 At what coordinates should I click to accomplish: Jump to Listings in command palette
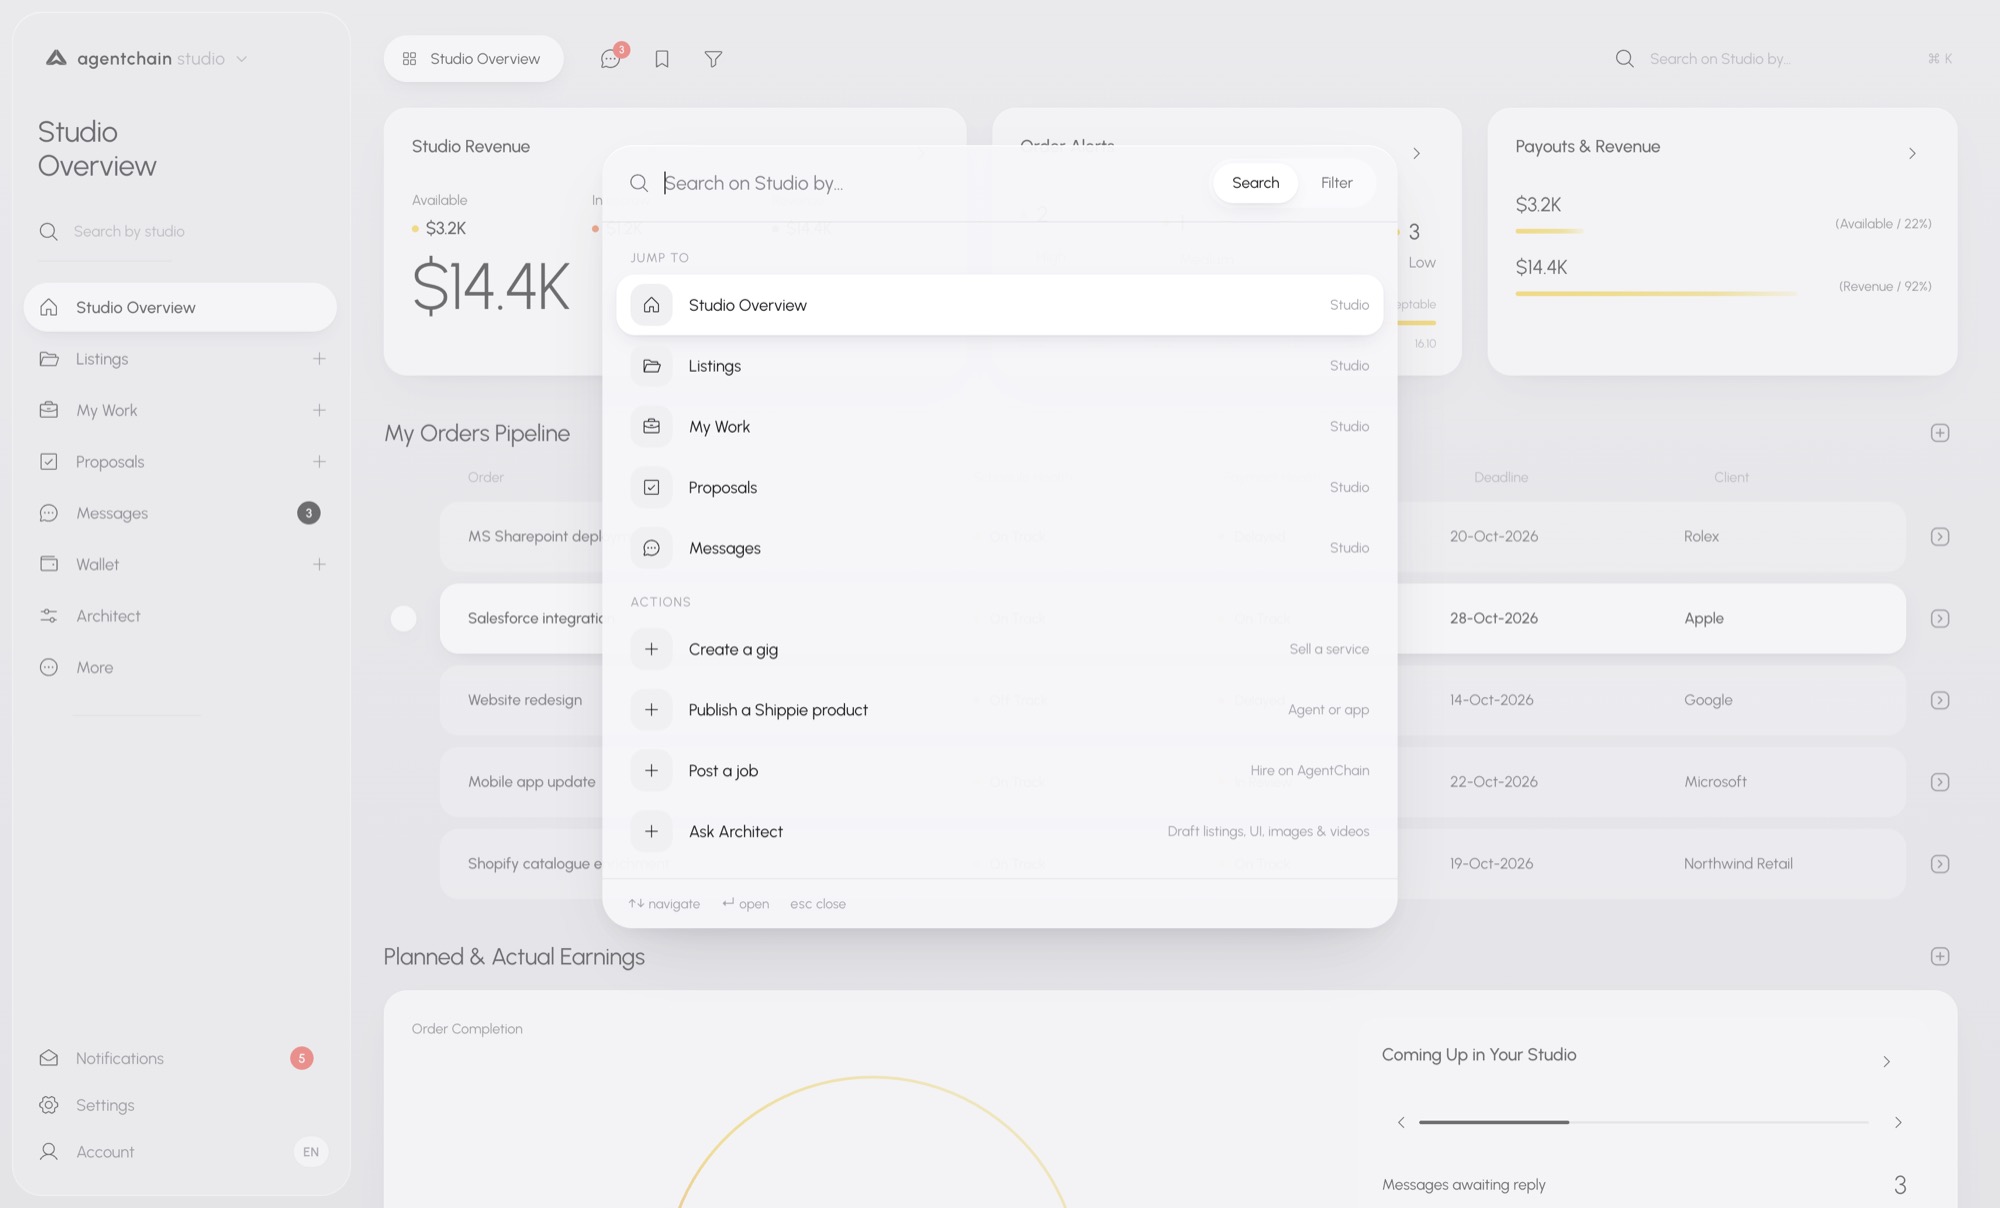click(1000, 366)
